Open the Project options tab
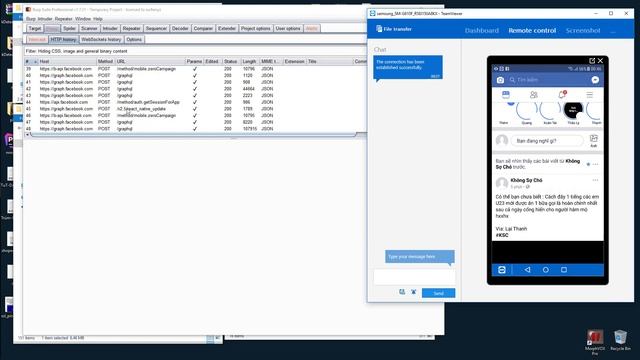 tap(256, 29)
